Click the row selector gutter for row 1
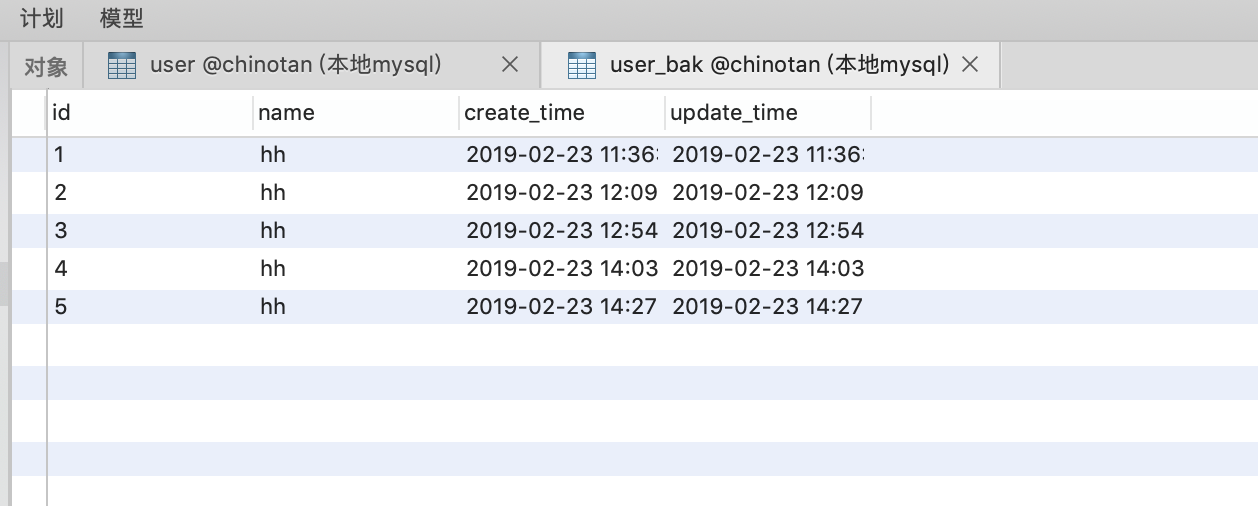This screenshot has height=506, width=1258. point(29,155)
